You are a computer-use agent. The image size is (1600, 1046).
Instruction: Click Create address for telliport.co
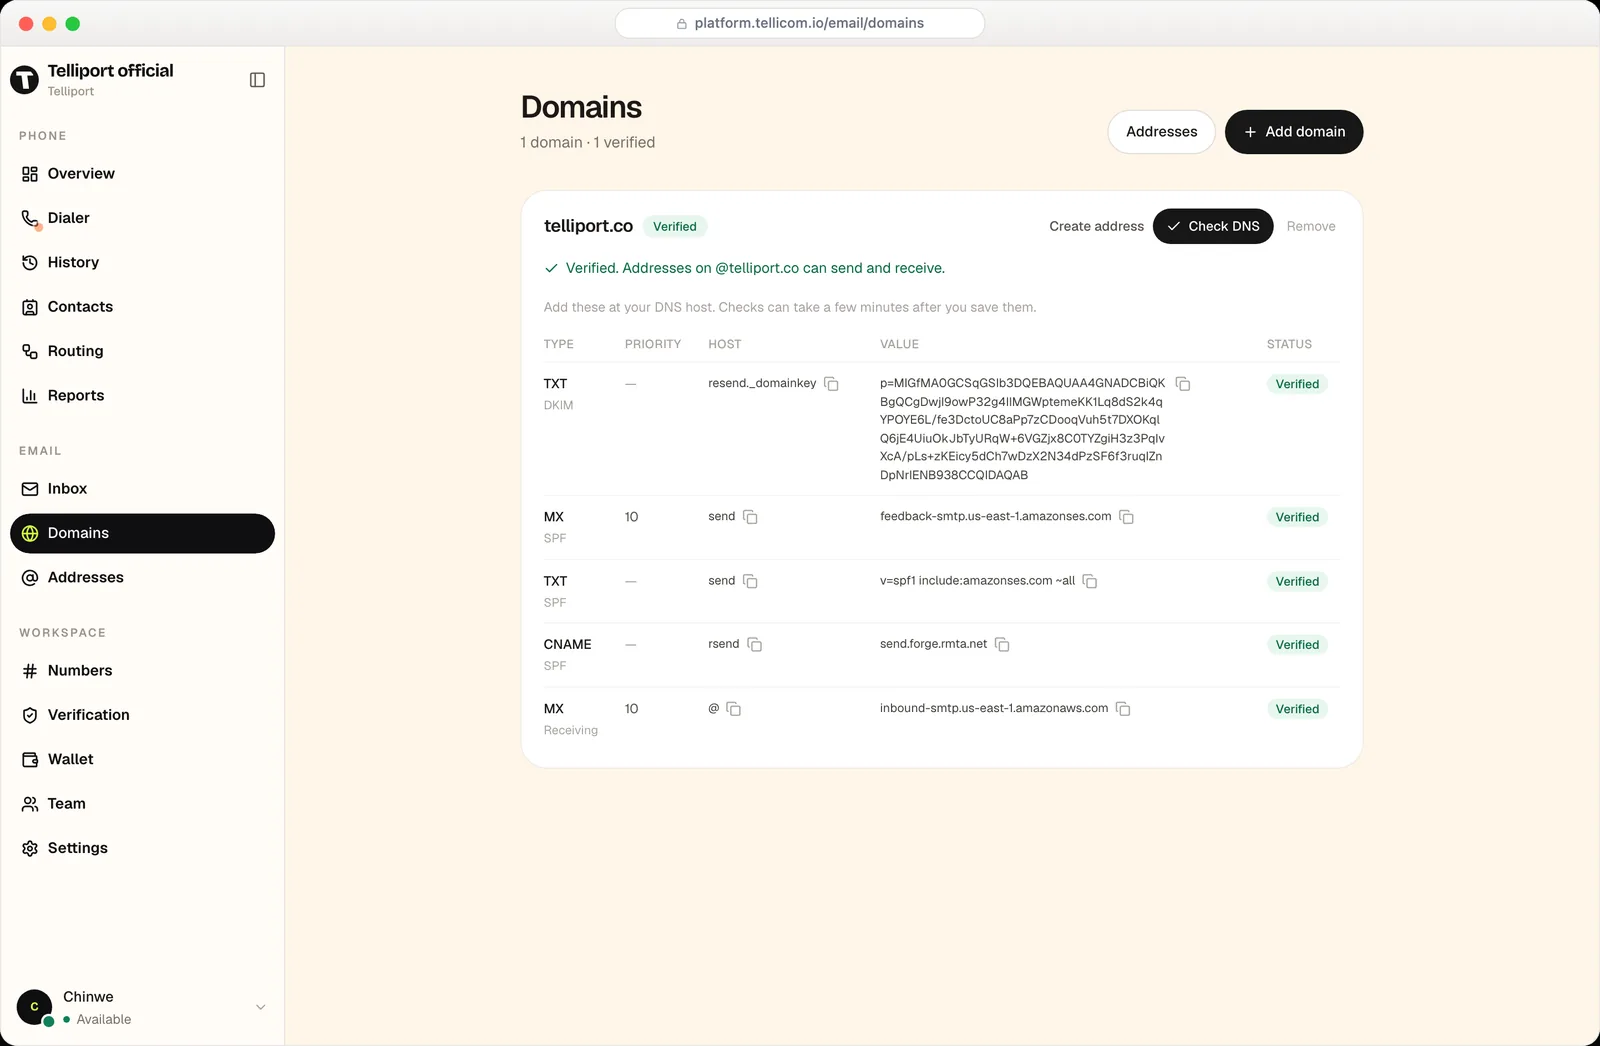[1096, 226]
